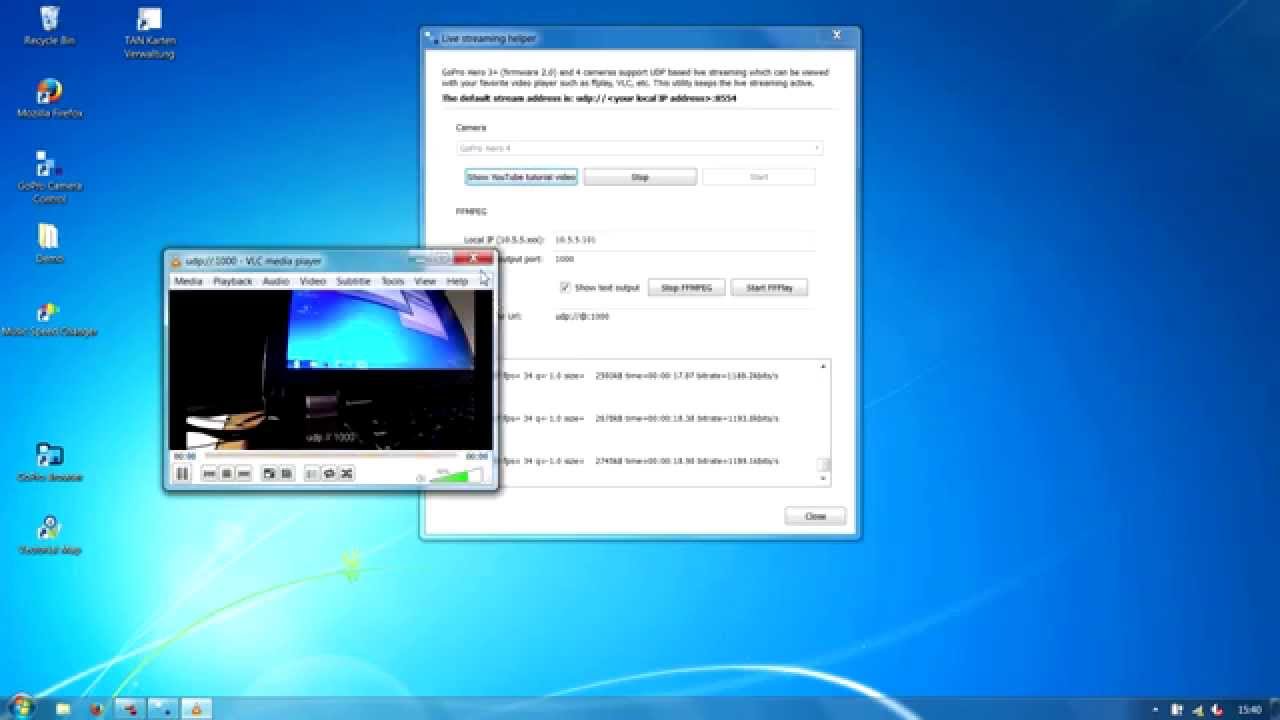Open VLC extended settings button
The width and height of the screenshot is (1280, 720).
[x=286, y=474]
